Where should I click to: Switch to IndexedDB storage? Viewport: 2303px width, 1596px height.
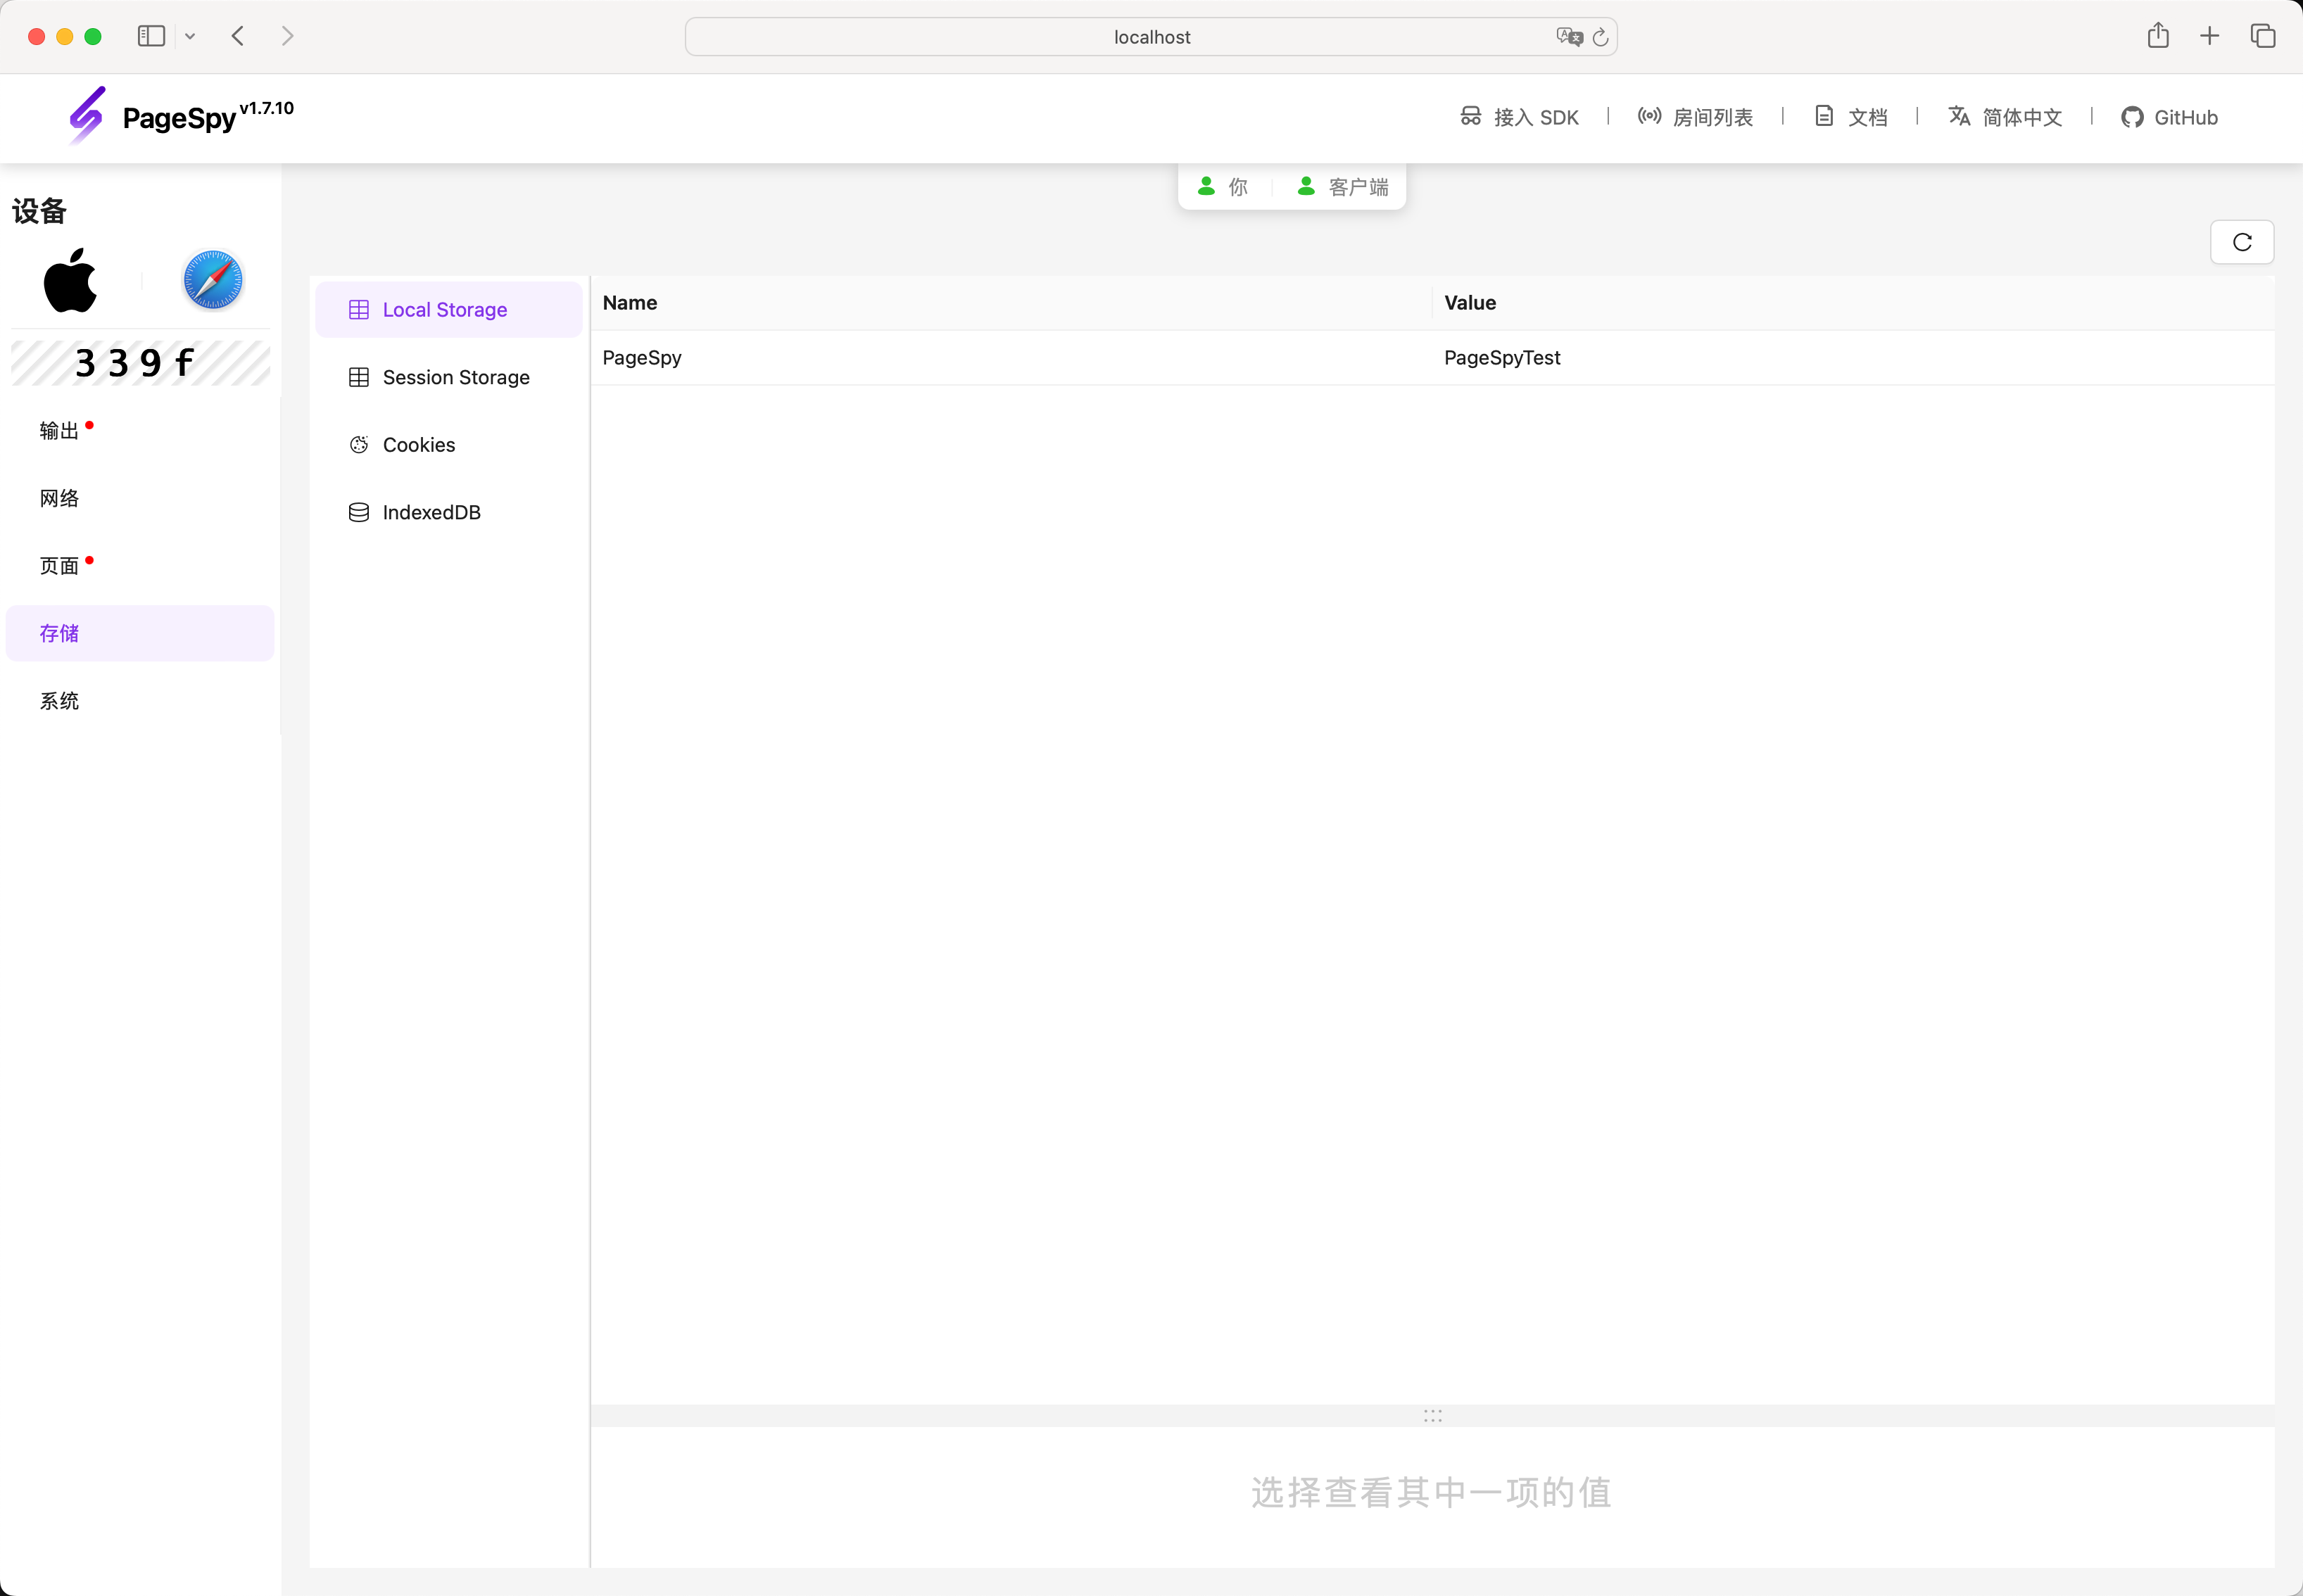point(449,512)
